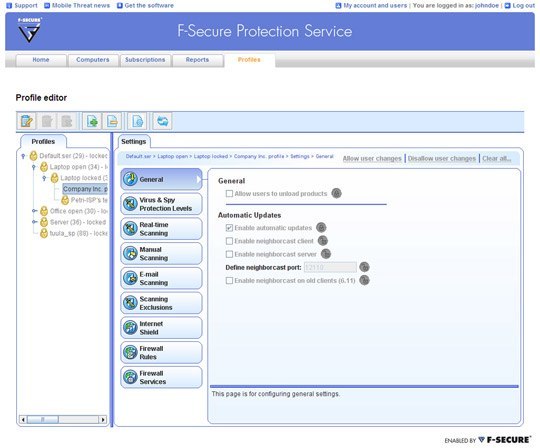The width and height of the screenshot is (540, 448).
Task: Click the export profile icon with orange arrow
Action: click(112, 121)
